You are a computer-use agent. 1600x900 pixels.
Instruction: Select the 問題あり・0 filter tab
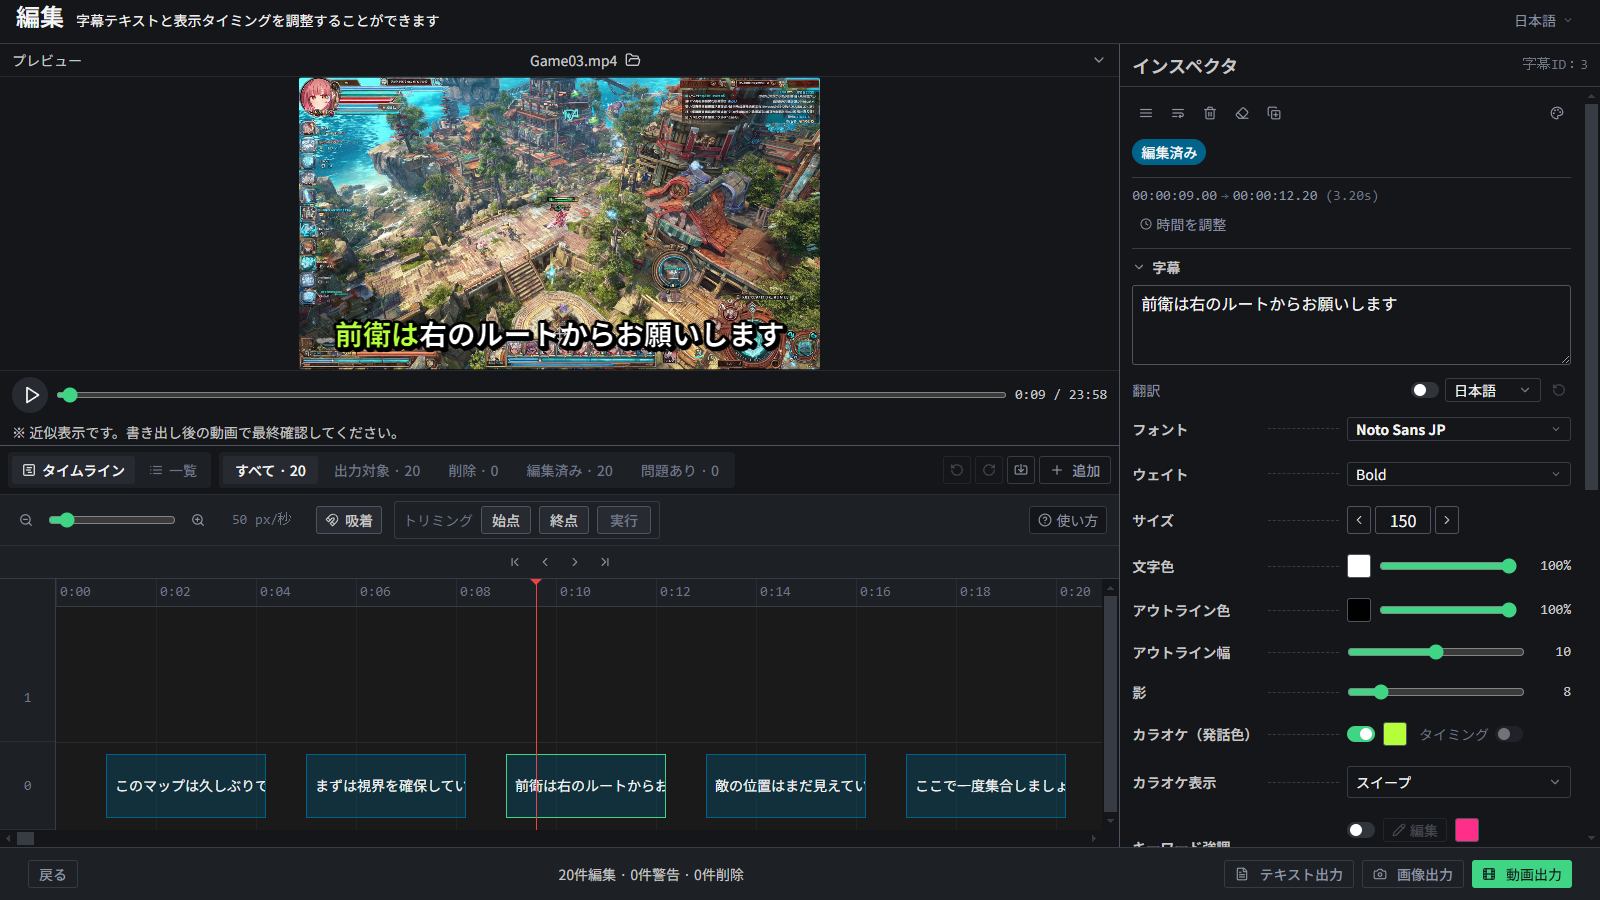(680, 470)
